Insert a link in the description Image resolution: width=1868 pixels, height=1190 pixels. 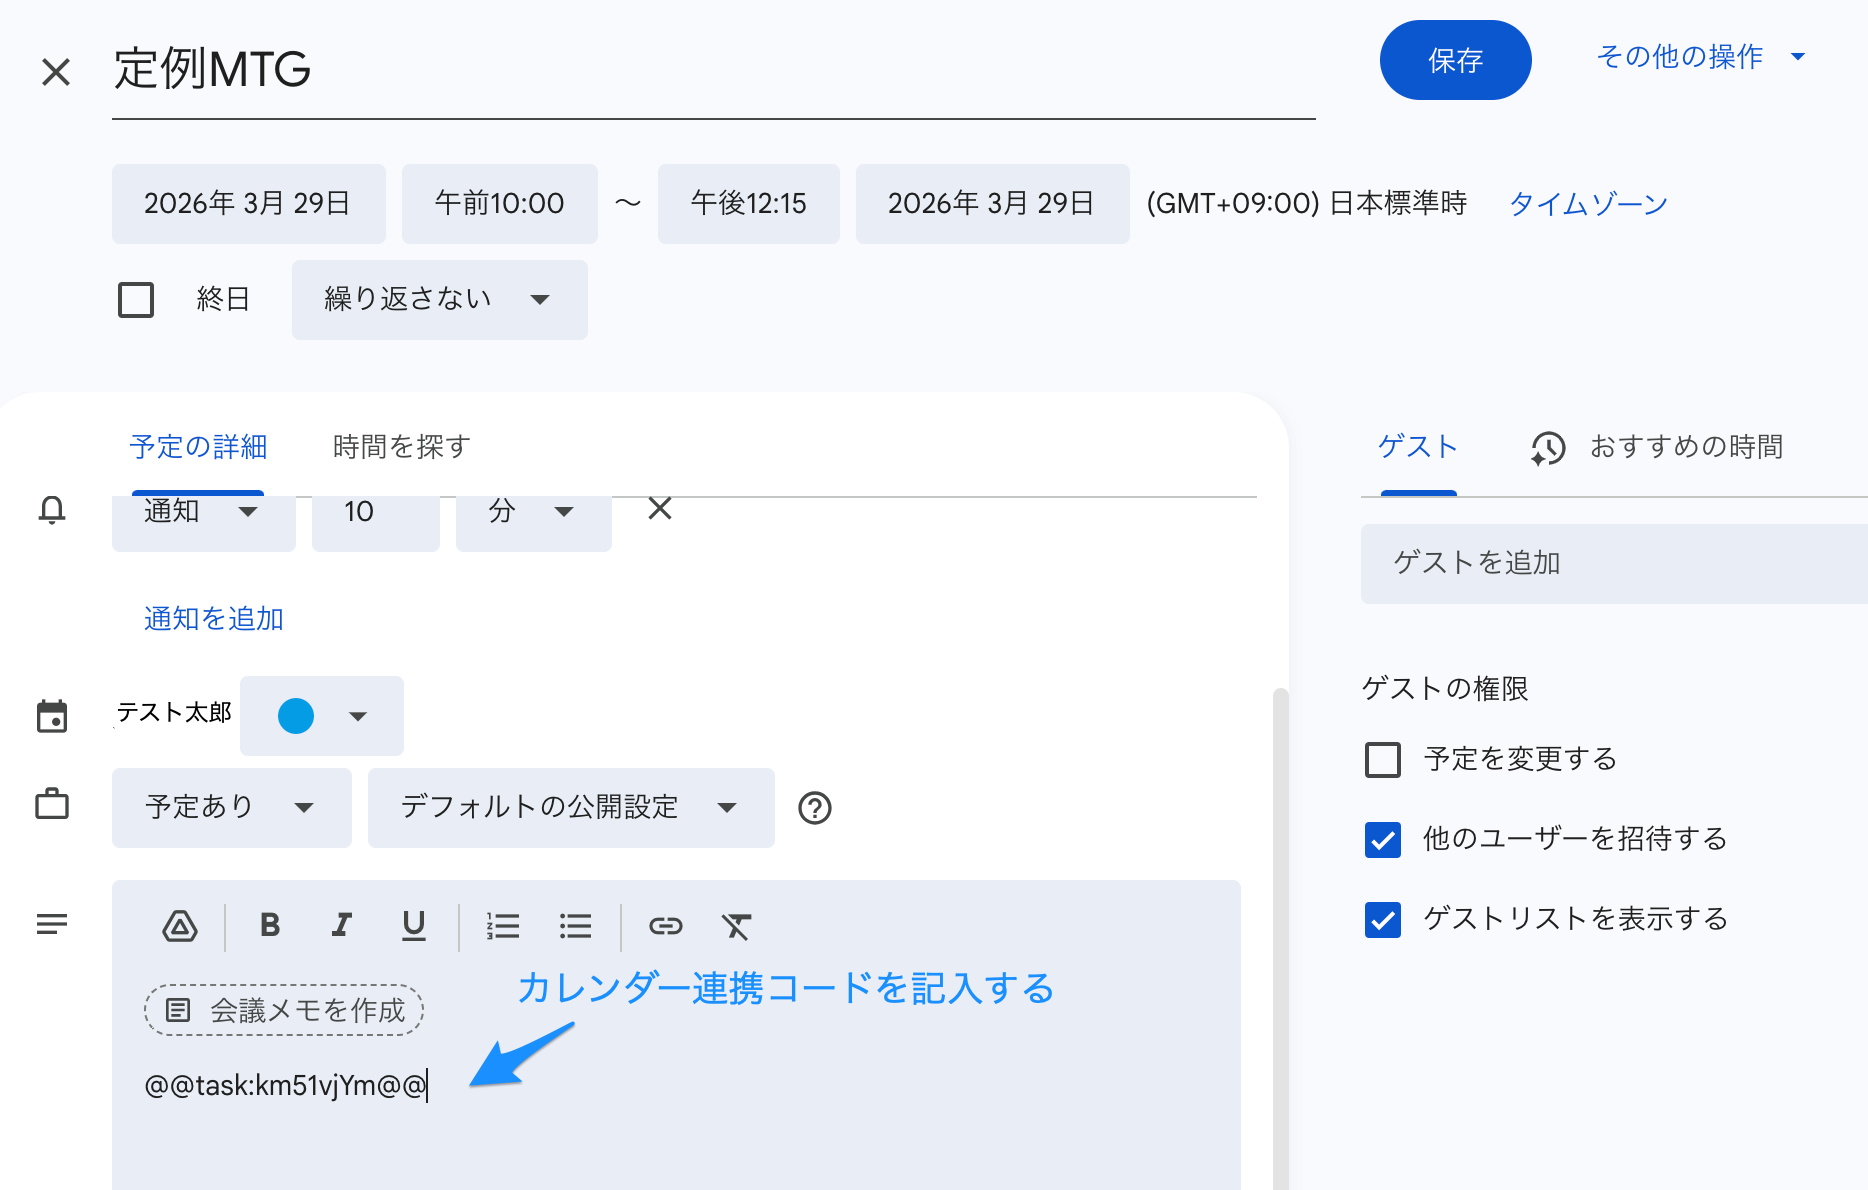[666, 926]
